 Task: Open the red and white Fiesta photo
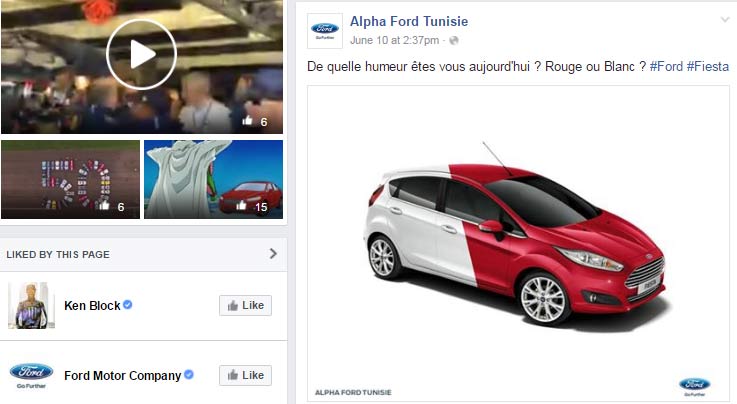point(518,243)
